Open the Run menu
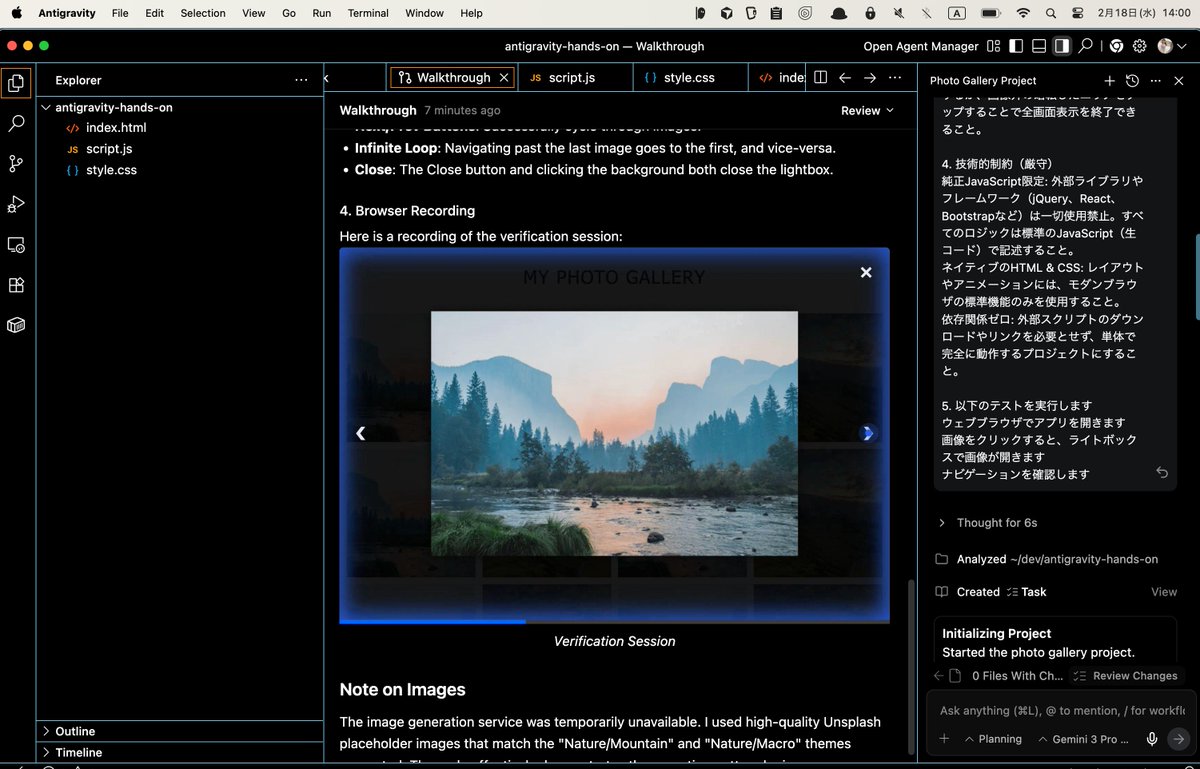The image size is (1200, 769). click(321, 13)
